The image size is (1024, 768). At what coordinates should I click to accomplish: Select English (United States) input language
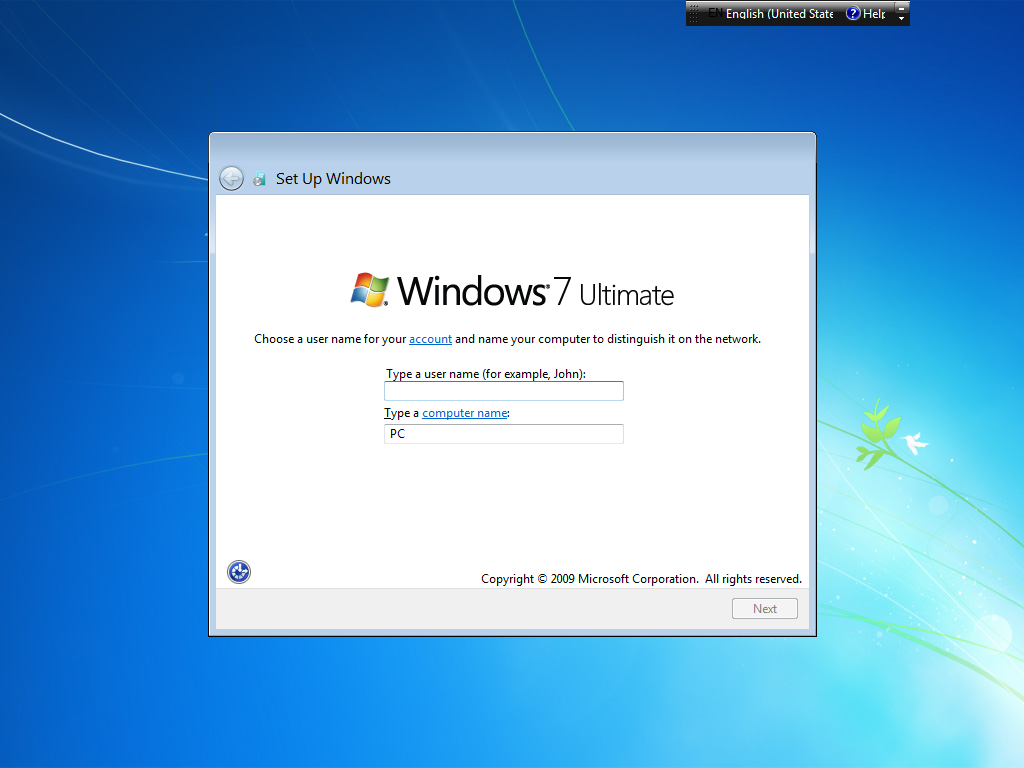point(779,14)
